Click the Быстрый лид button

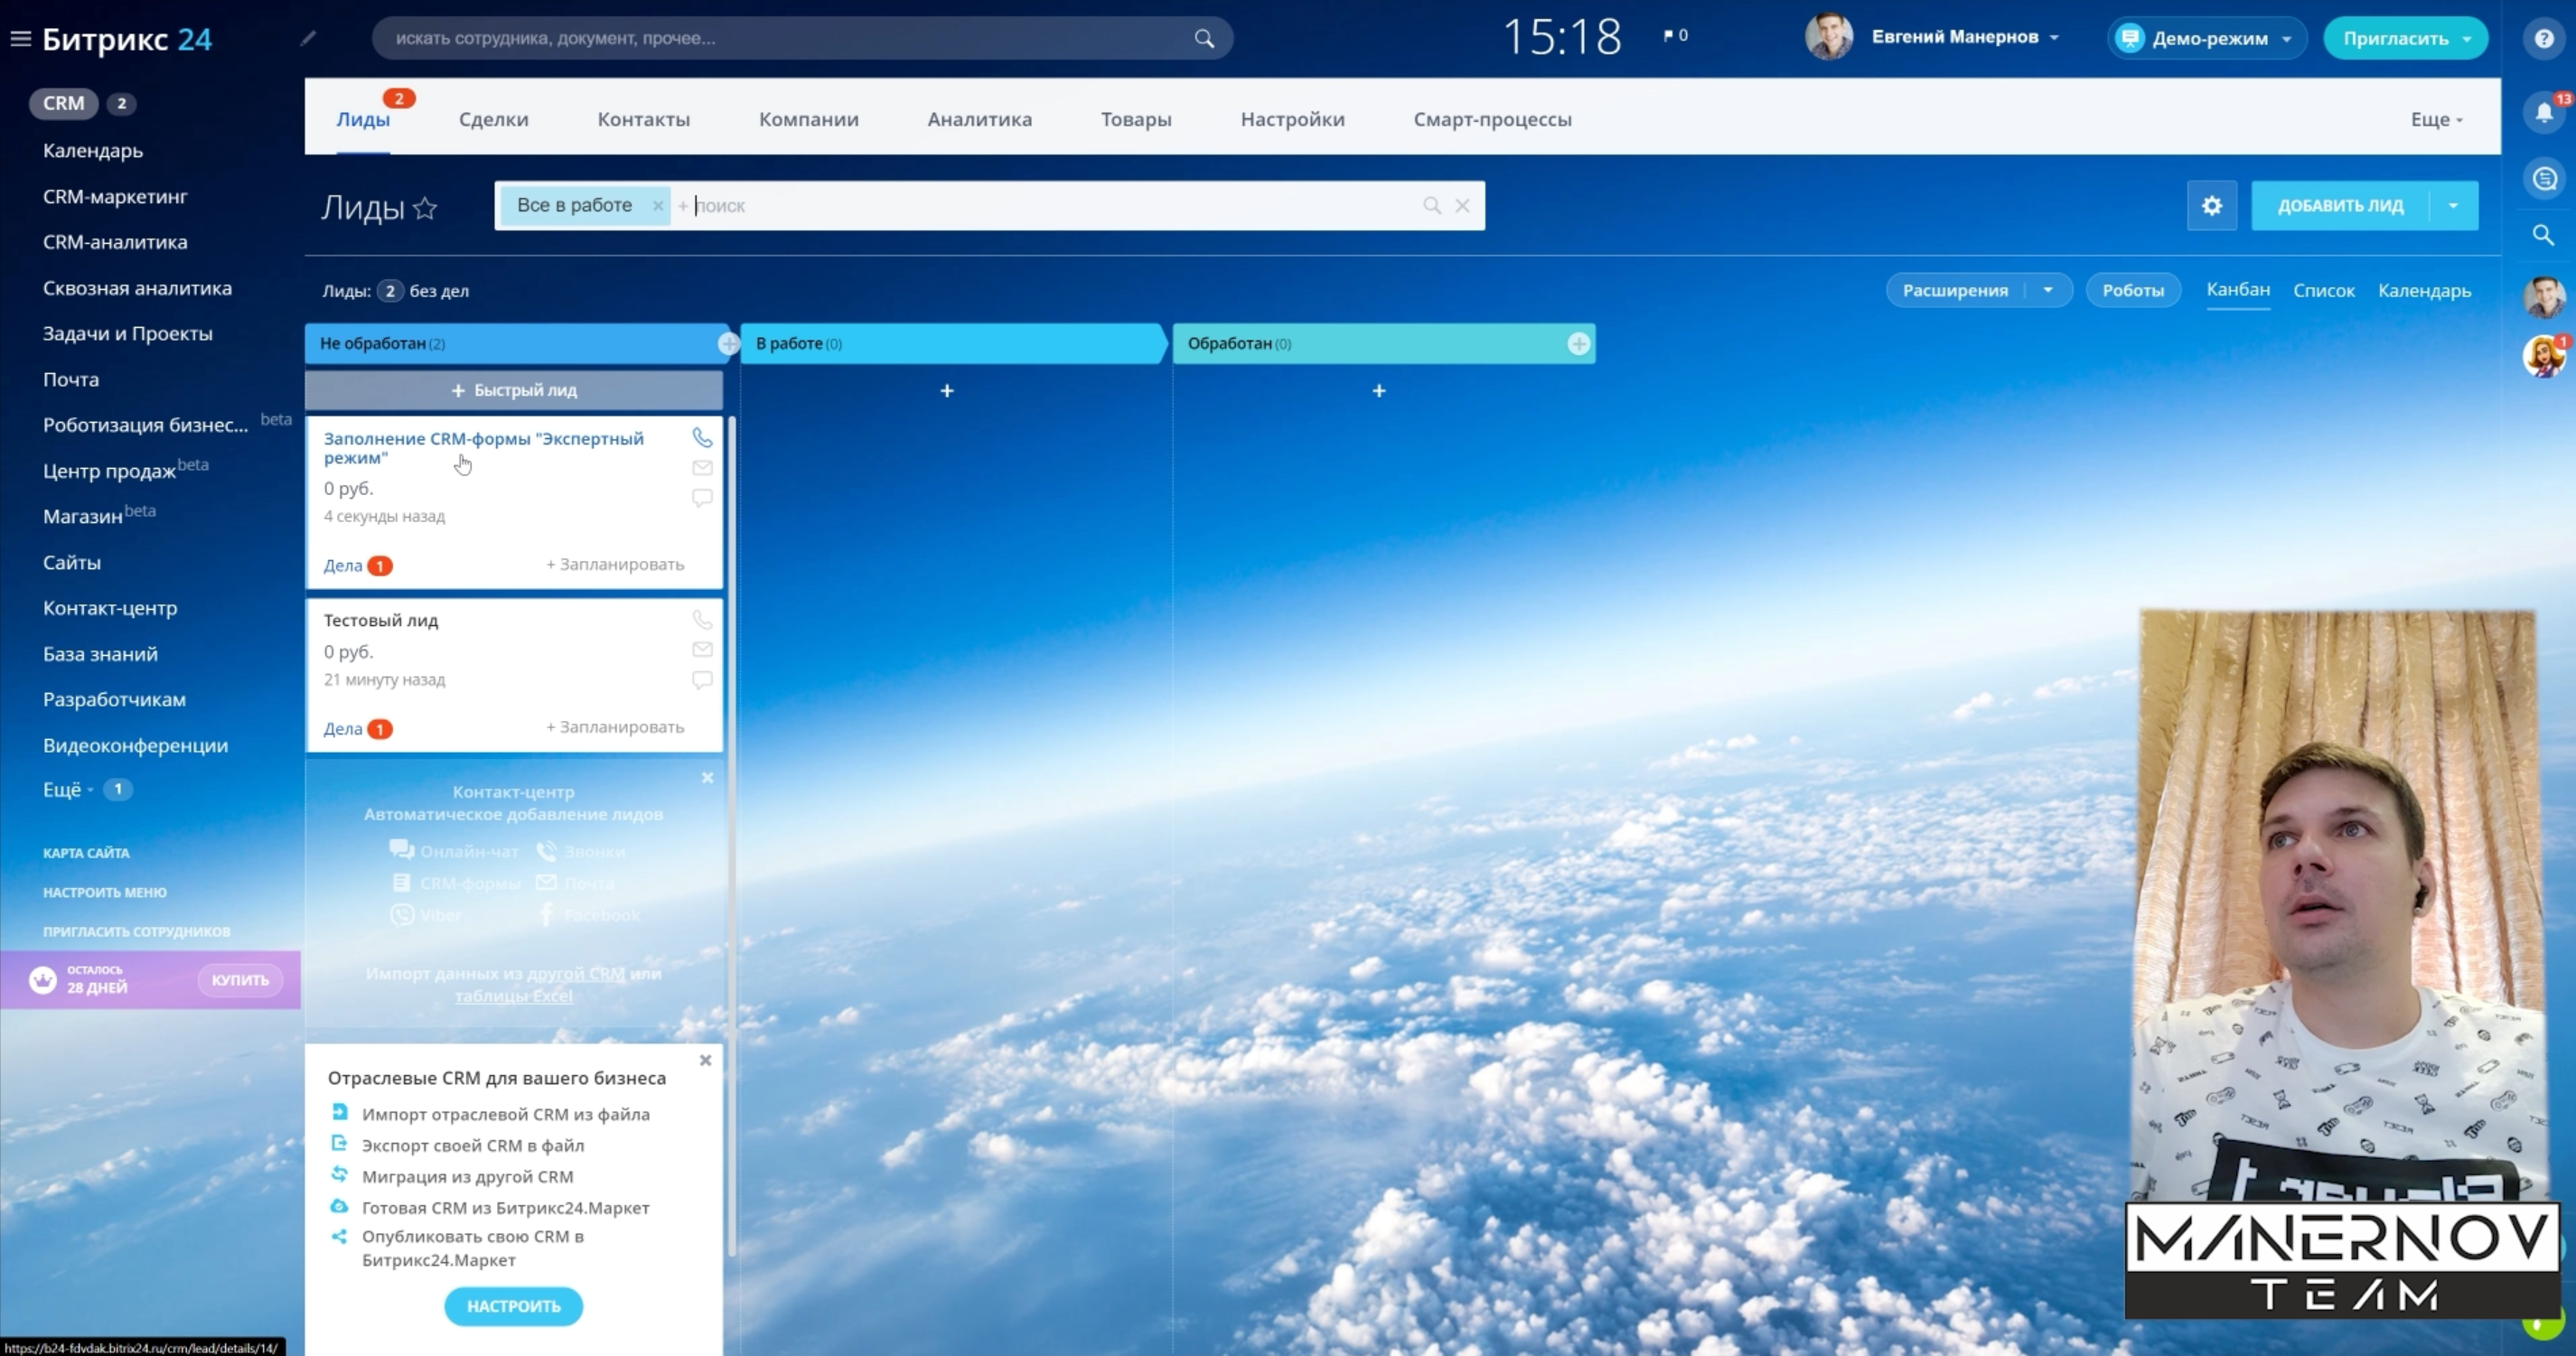tap(513, 391)
